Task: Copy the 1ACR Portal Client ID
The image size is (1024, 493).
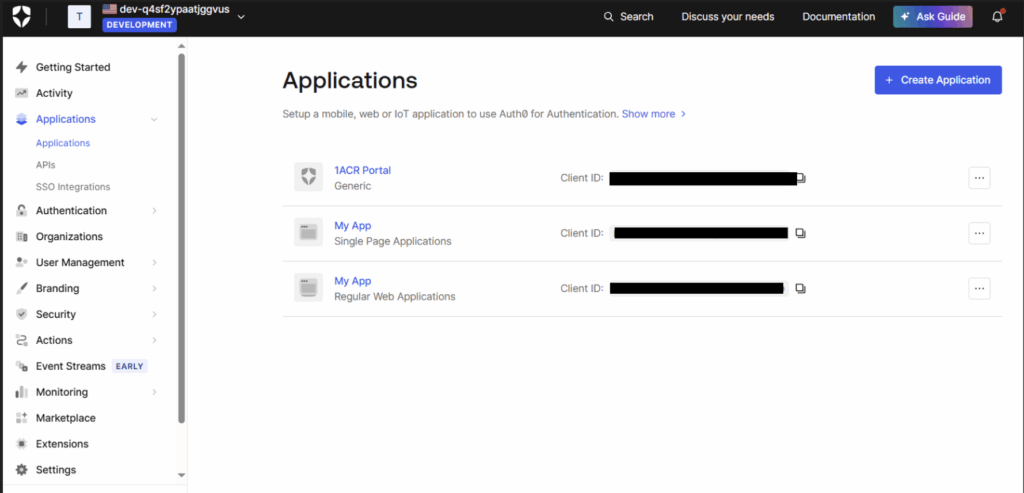Action: click(800, 178)
